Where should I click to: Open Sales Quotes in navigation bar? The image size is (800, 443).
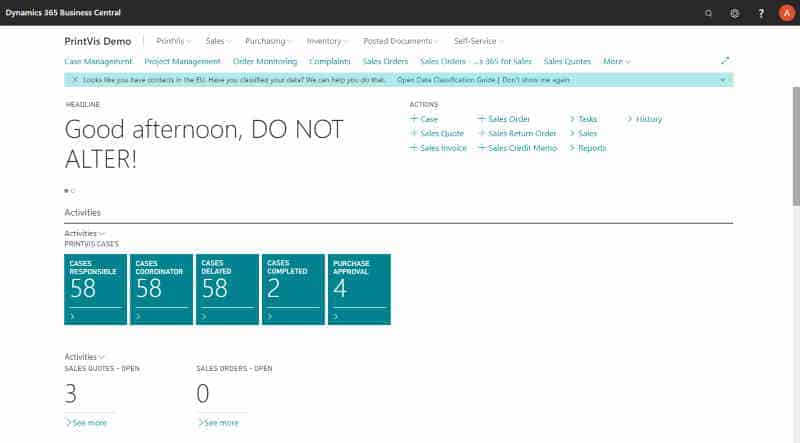click(x=567, y=61)
